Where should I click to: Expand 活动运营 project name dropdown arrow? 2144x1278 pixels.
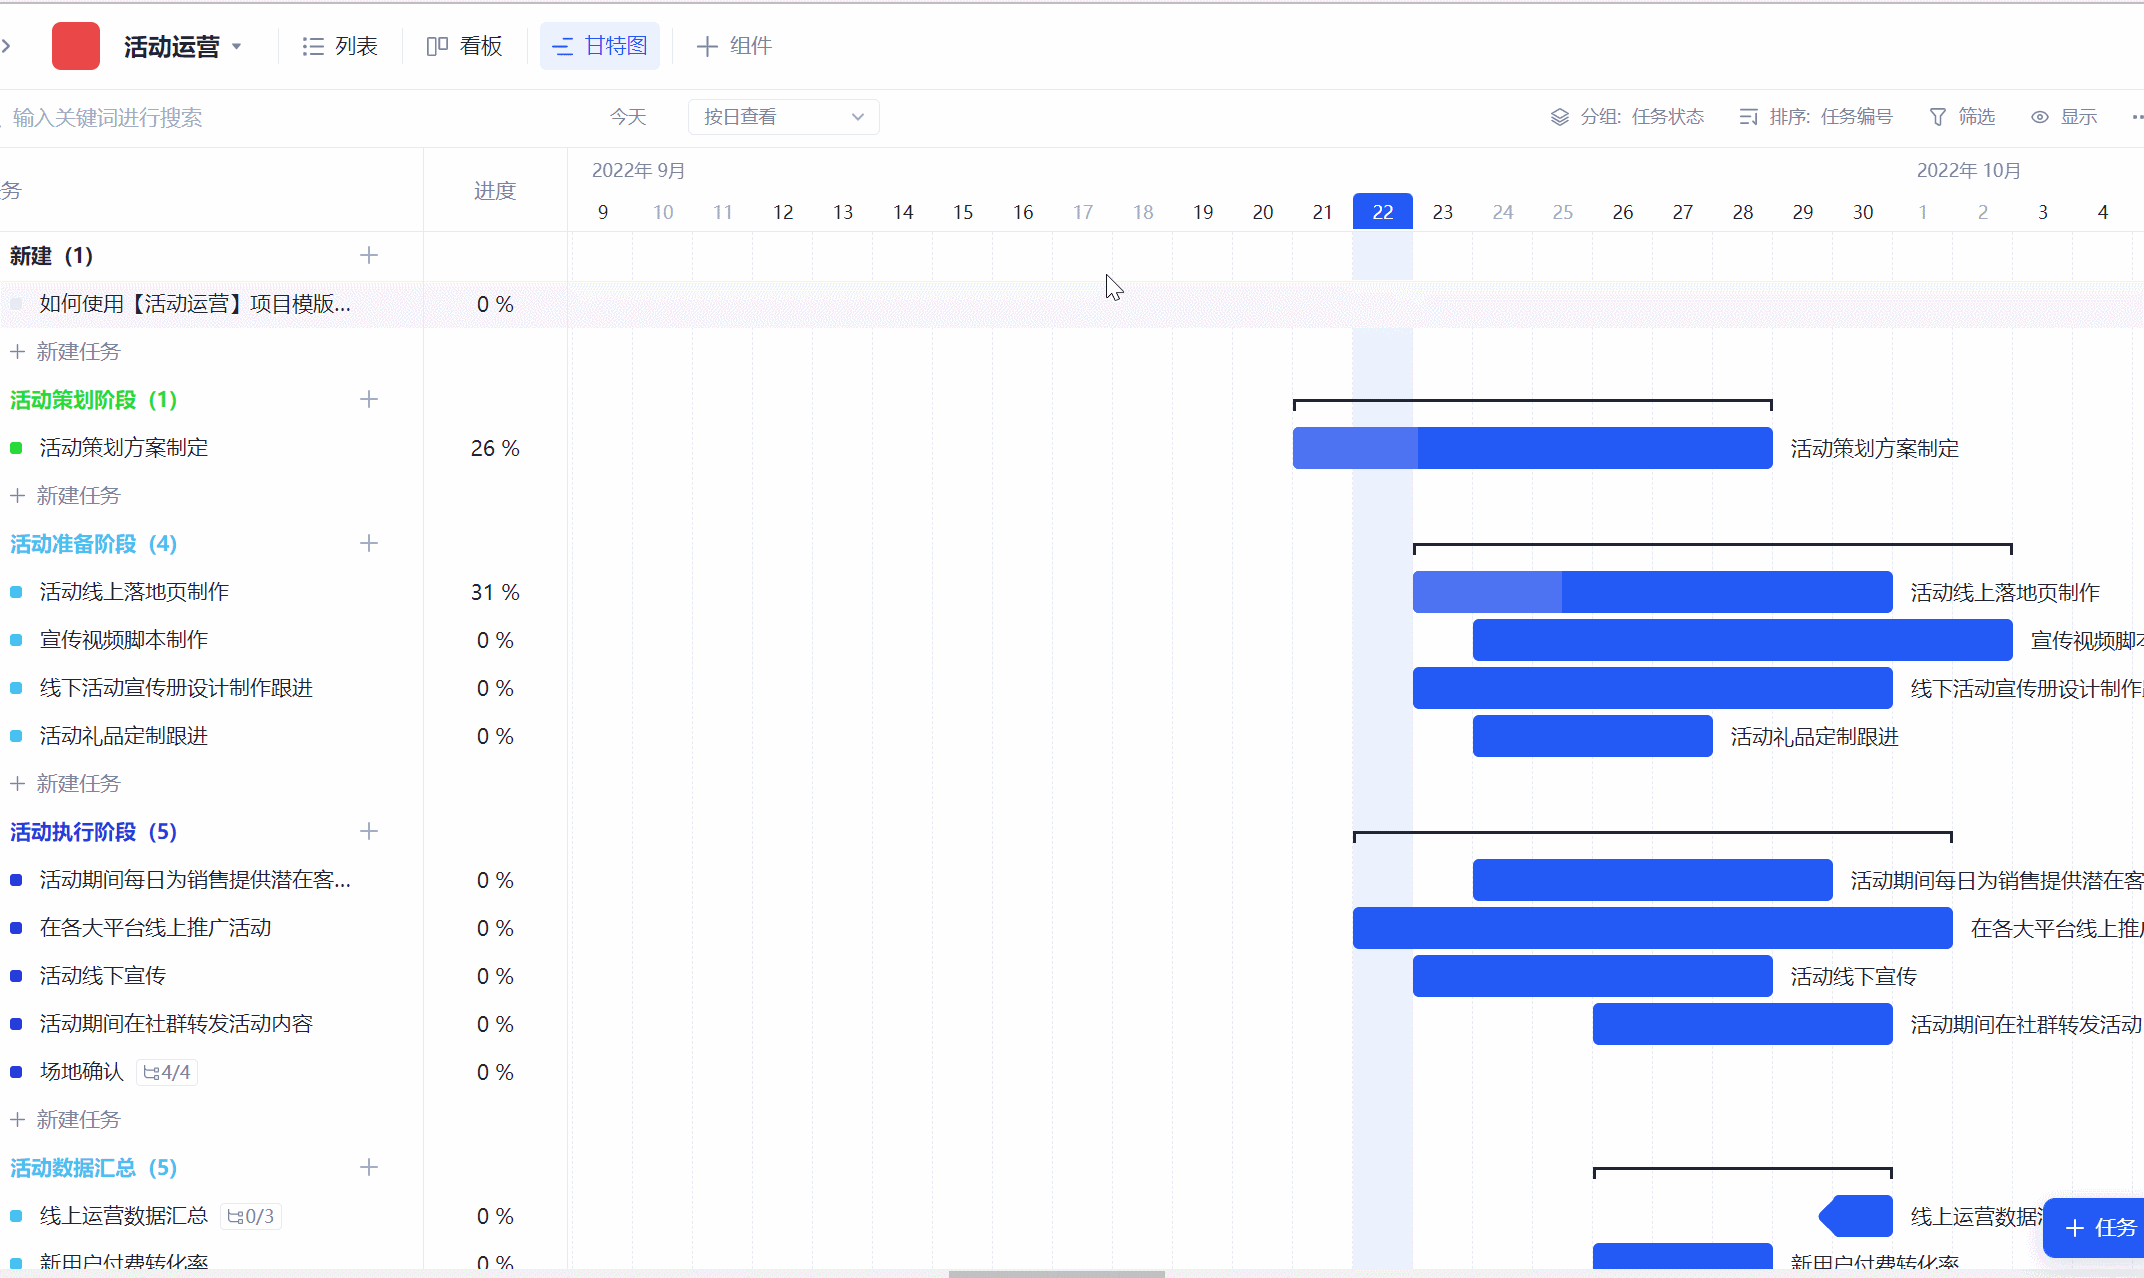pyautogui.click(x=237, y=46)
